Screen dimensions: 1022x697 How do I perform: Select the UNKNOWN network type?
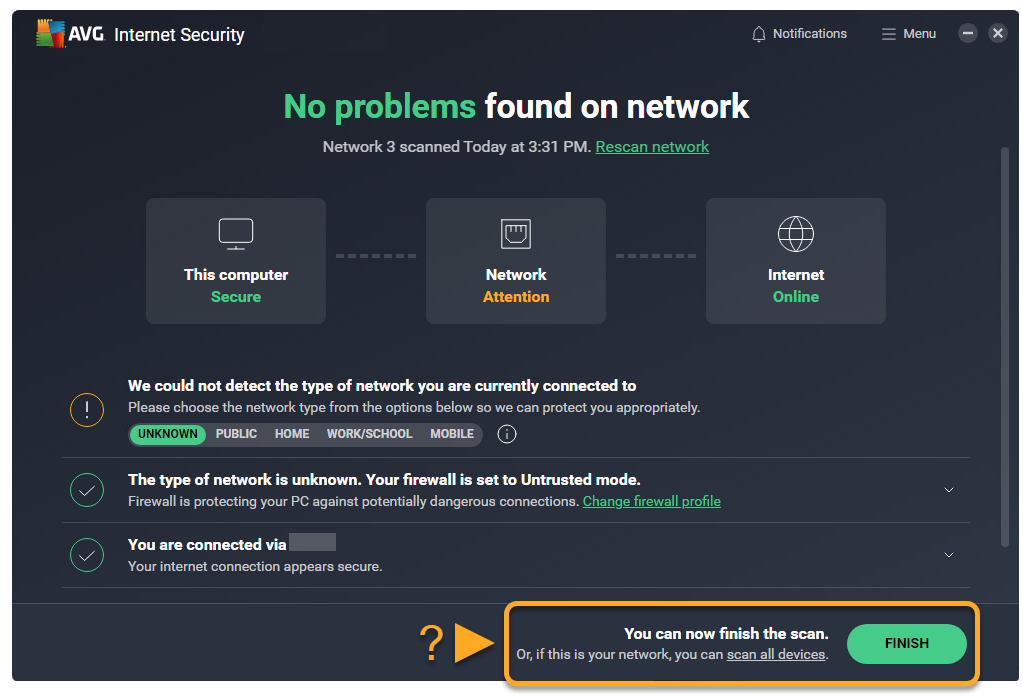tap(168, 434)
